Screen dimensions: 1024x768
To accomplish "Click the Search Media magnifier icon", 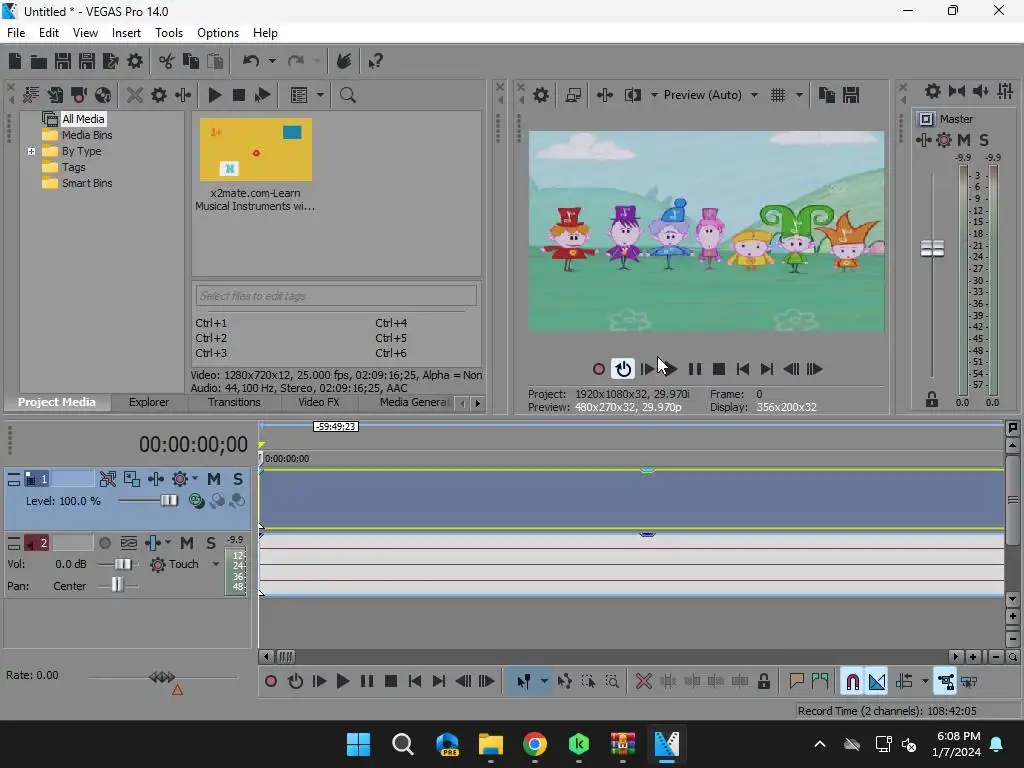I will [x=347, y=95].
